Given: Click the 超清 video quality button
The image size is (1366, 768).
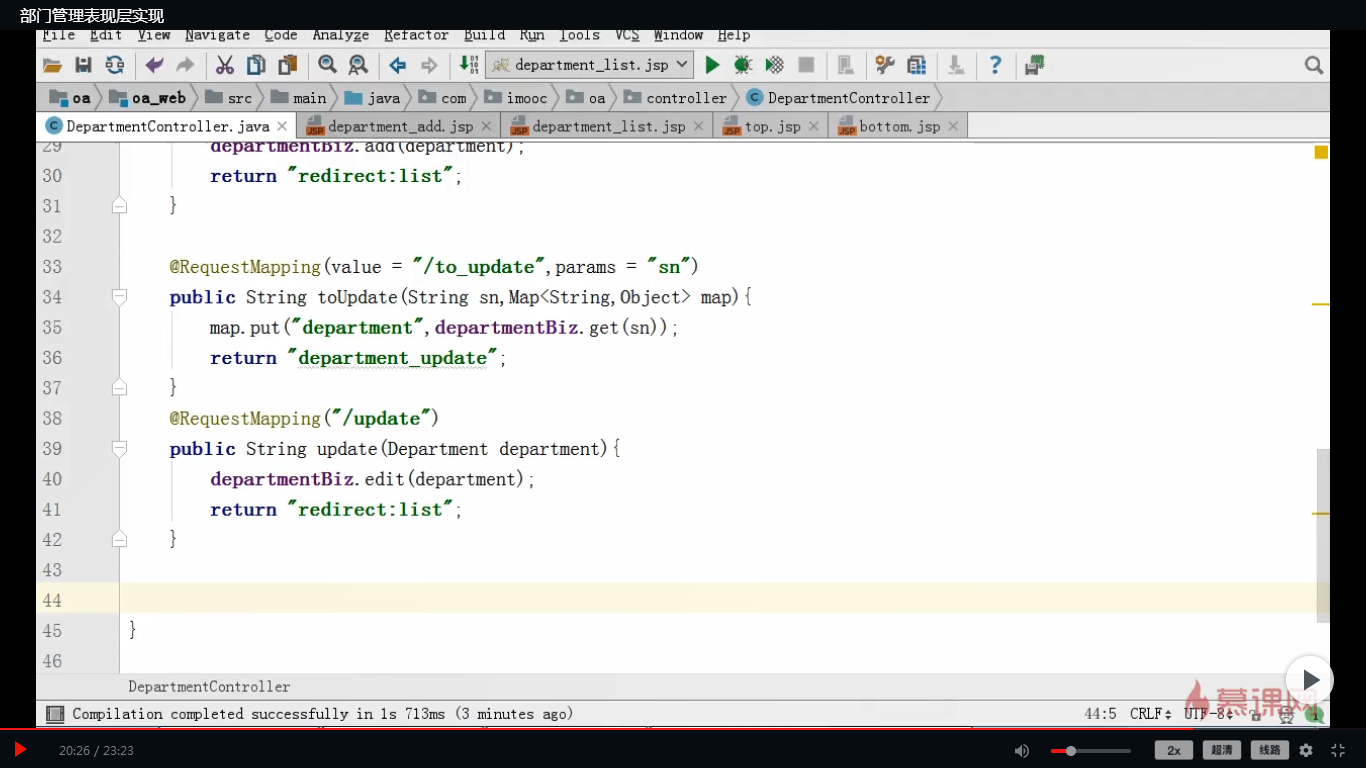Looking at the screenshot, I should pos(1222,750).
